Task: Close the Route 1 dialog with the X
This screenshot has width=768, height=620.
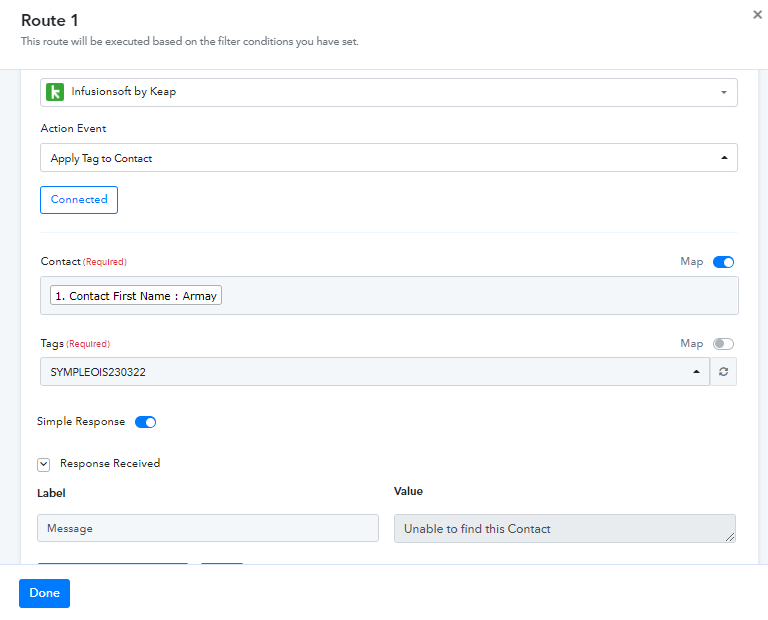Action: click(757, 15)
